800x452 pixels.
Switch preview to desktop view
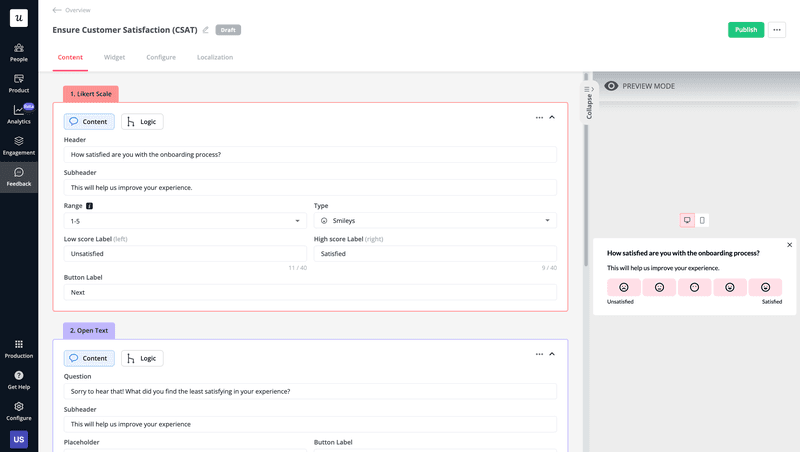point(687,220)
